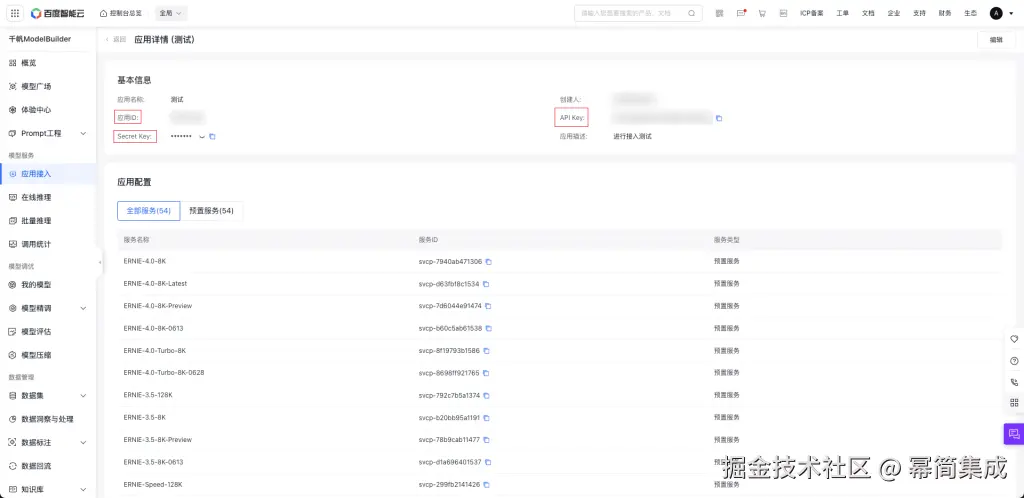Open 概览 in the sidebar
This screenshot has width=1024, height=498.
click(29, 63)
